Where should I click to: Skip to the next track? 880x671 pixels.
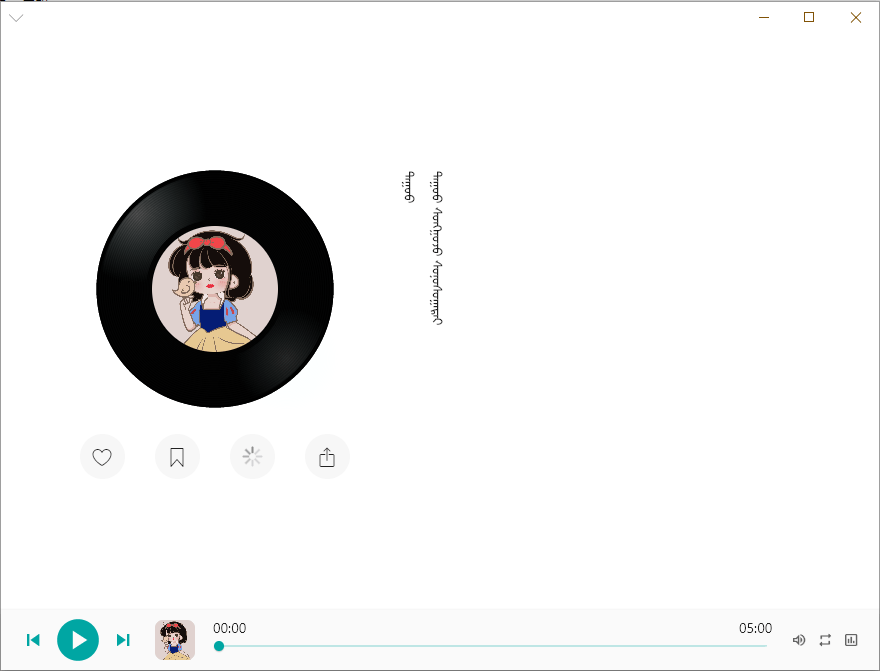[123, 640]
